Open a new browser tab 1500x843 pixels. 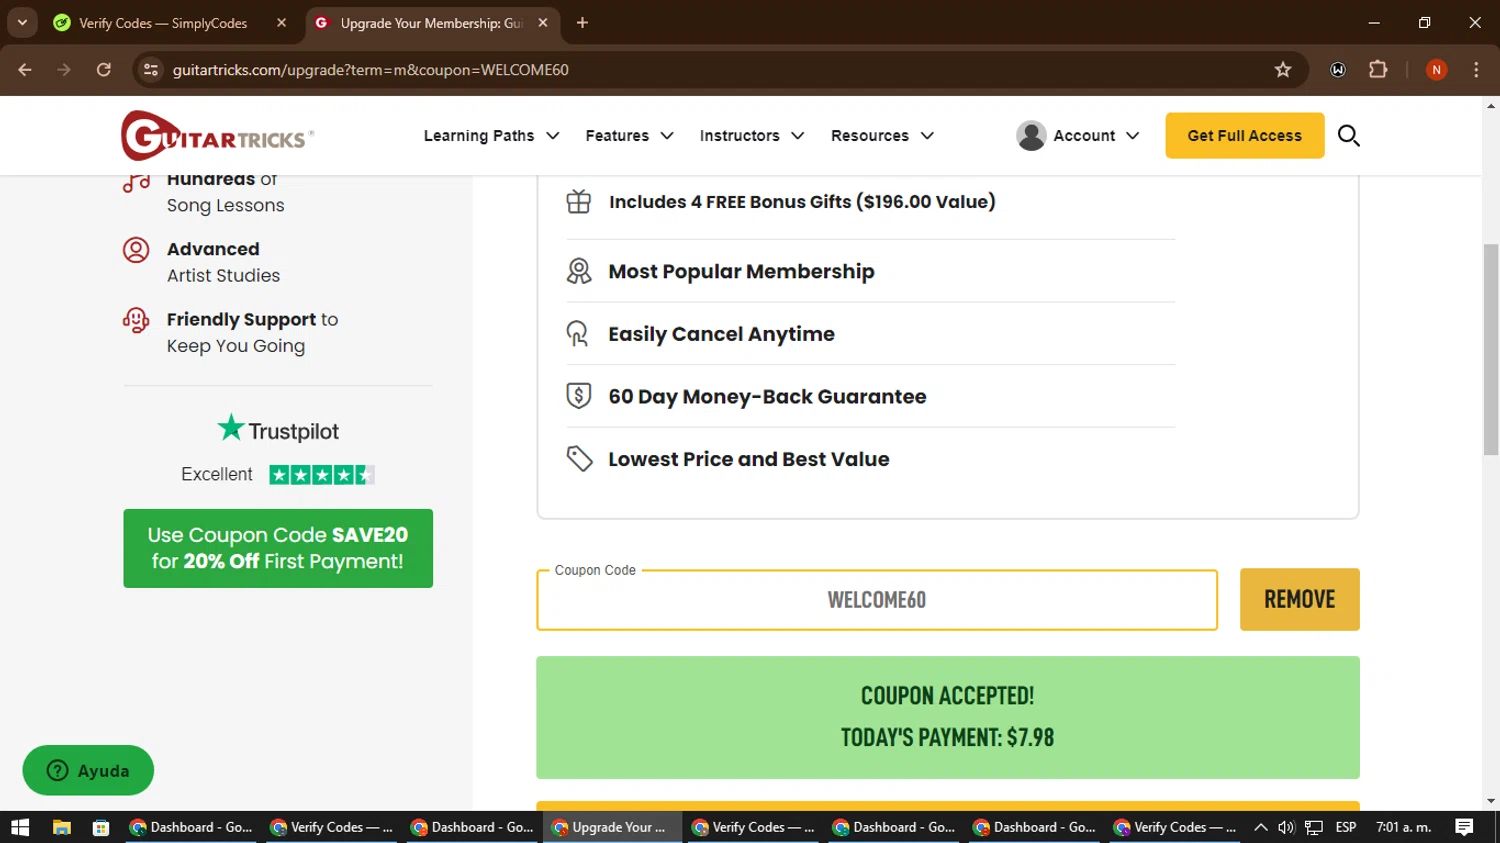(582, 22)
